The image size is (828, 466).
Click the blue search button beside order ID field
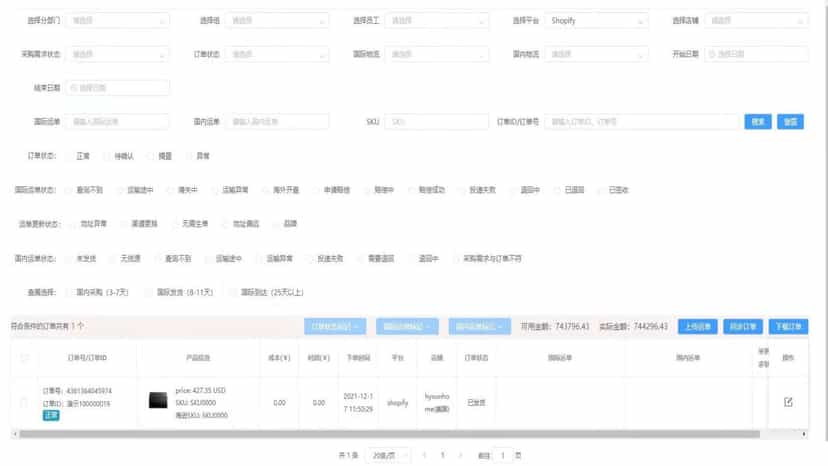point(758,122)
